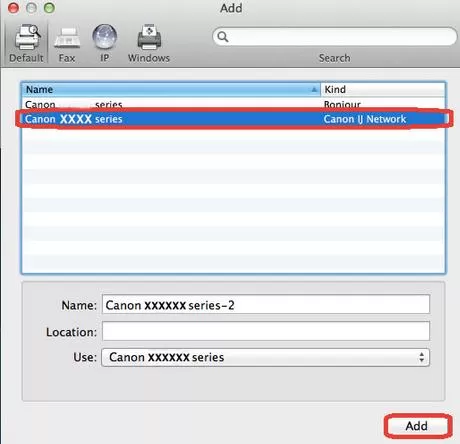Select the Default printer browser icon

click(x=27, y=37)
